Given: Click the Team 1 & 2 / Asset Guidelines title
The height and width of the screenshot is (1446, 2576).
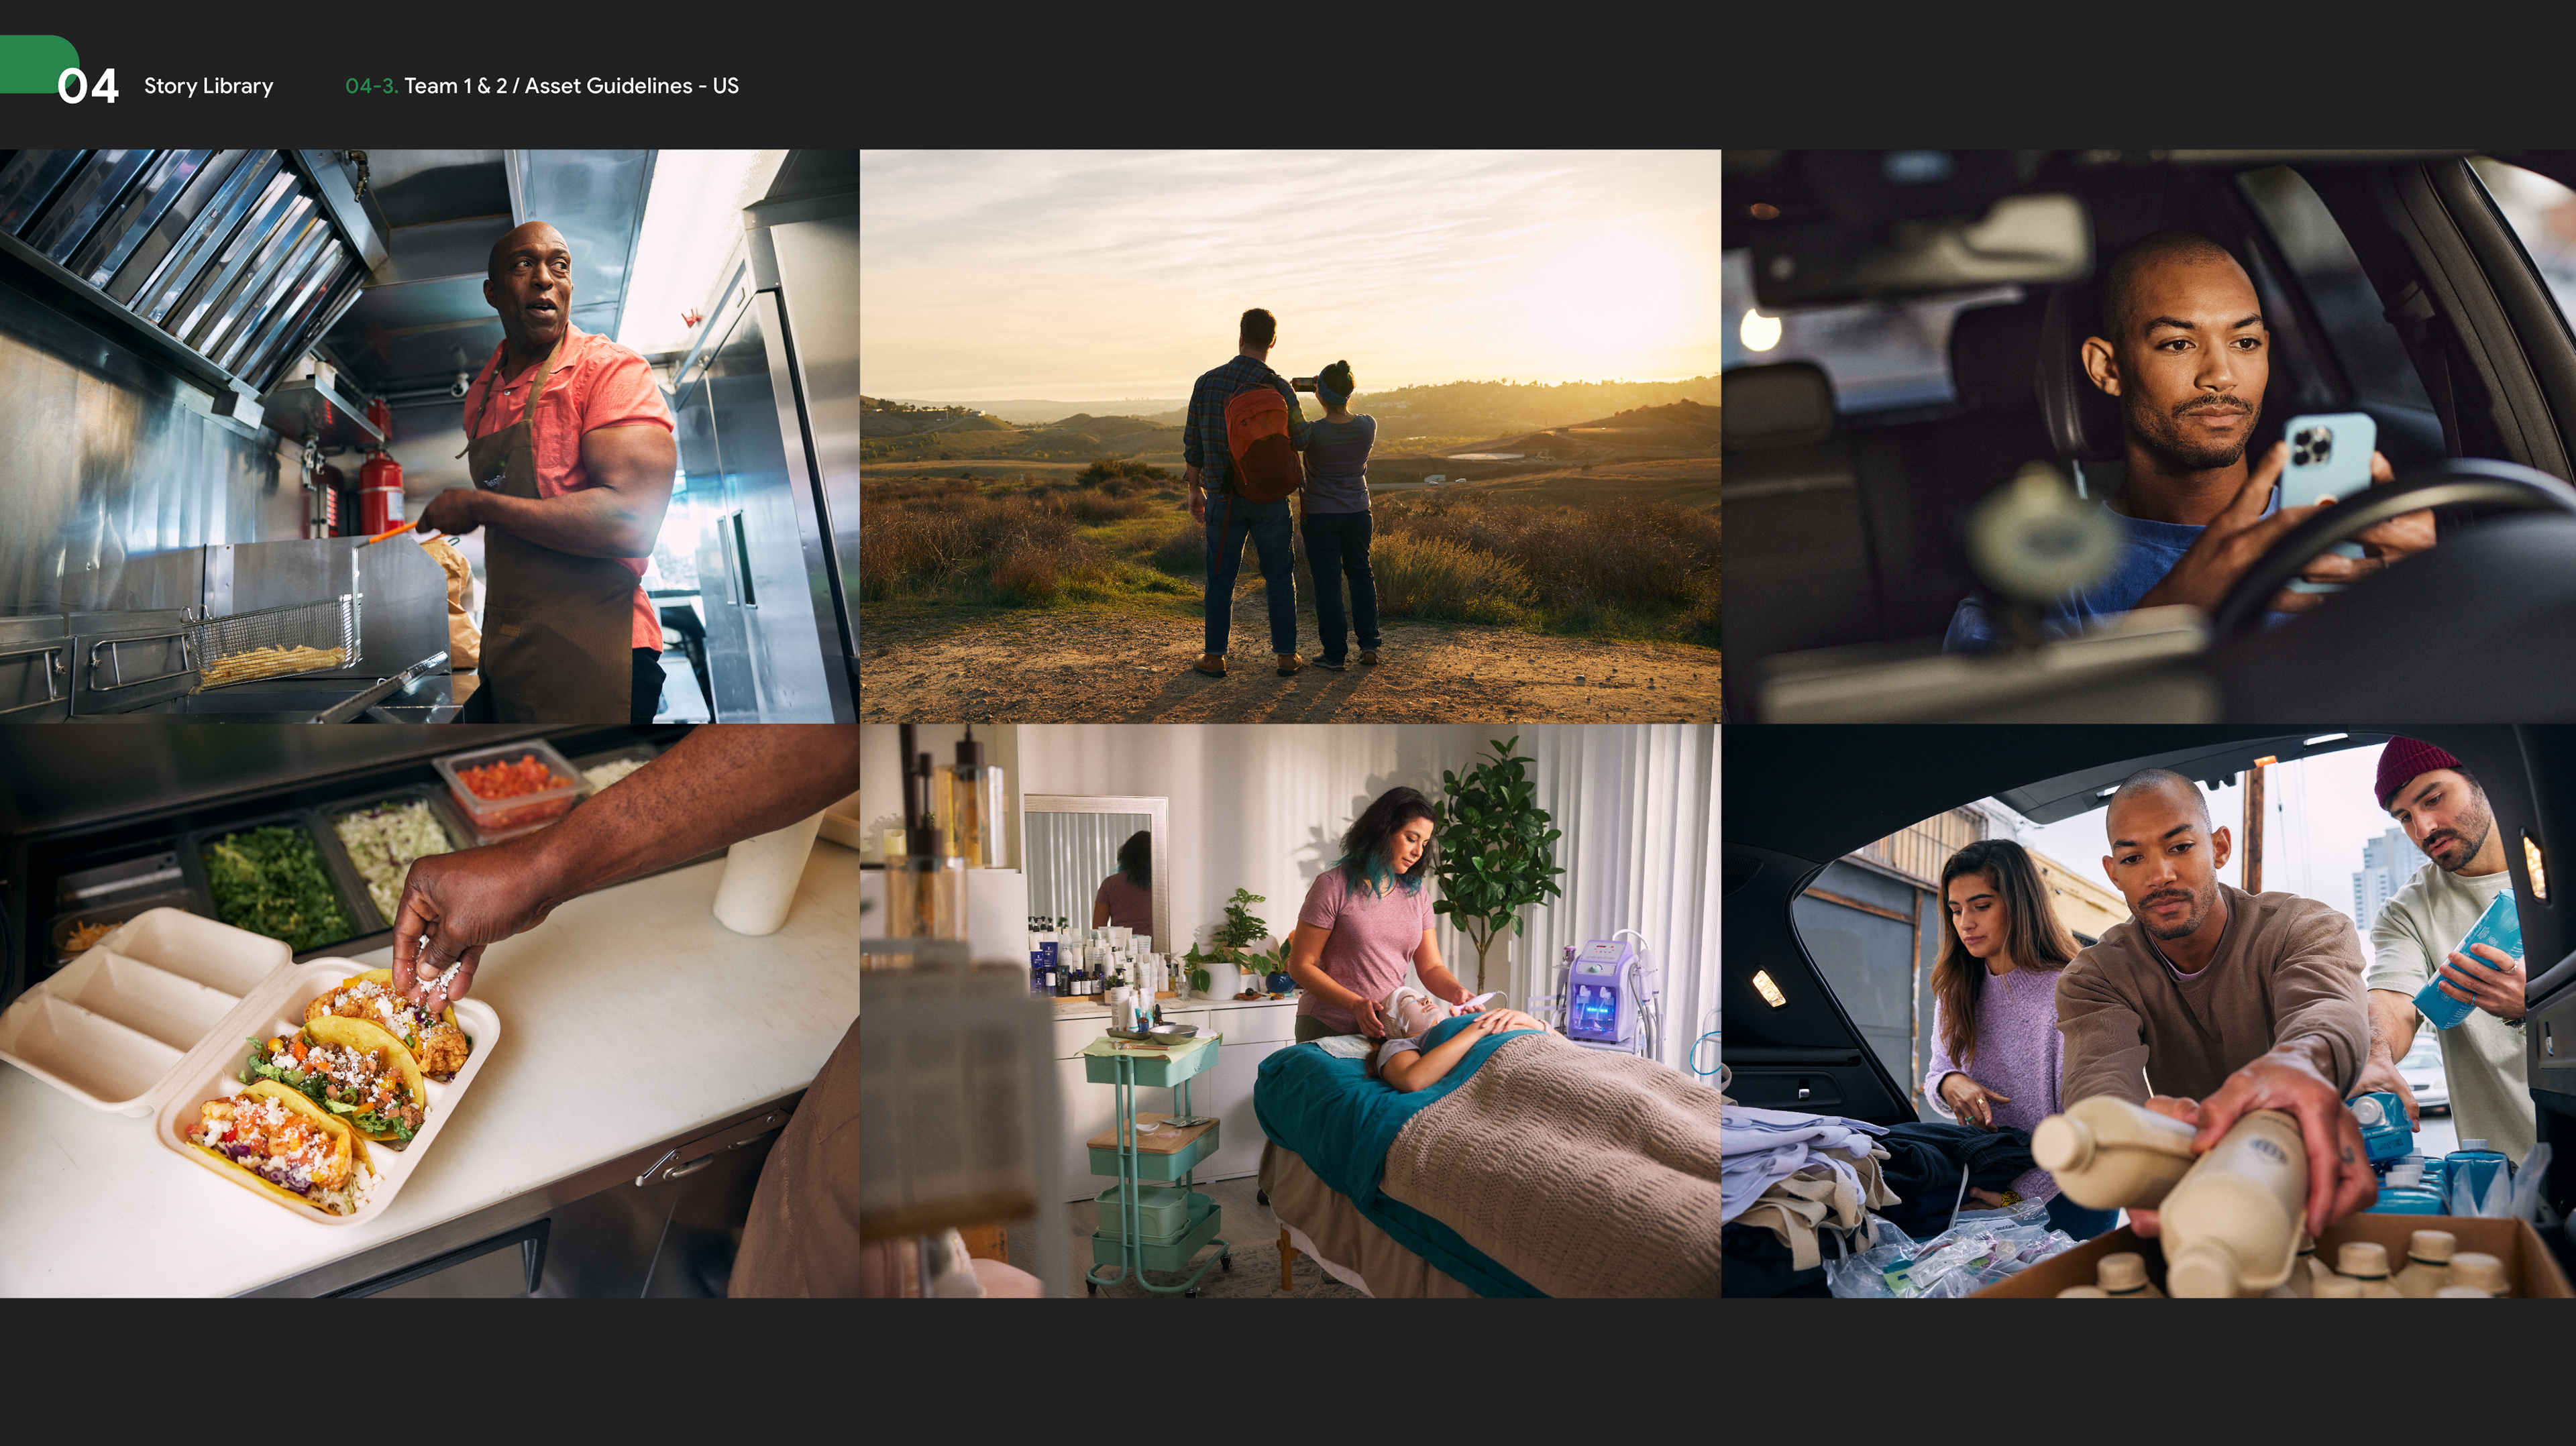Looking at the screenshot, I should coord(571,86).
